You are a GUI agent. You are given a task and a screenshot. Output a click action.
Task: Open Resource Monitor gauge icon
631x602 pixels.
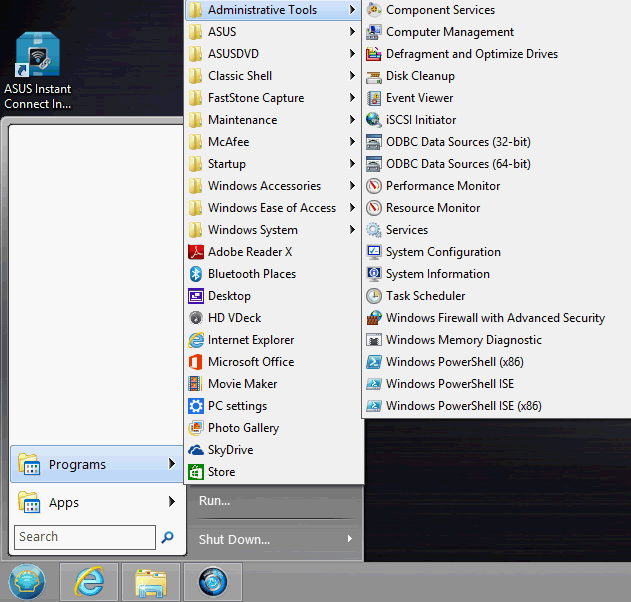tap(374, 208)
